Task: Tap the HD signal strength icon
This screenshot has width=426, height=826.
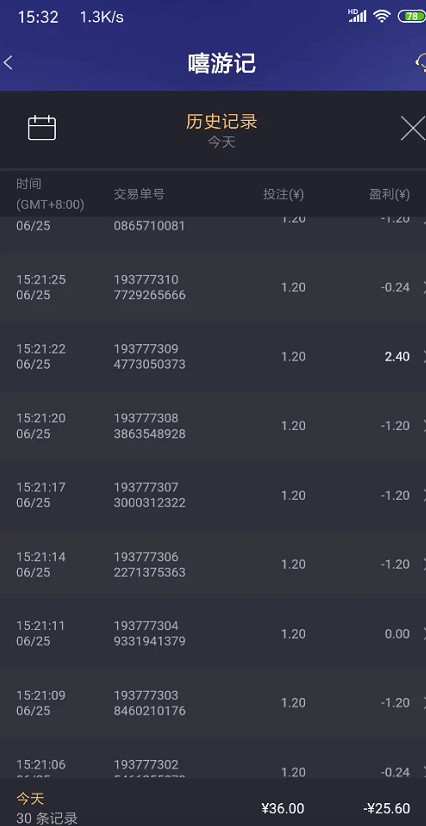Action: (x=357, y=16)
